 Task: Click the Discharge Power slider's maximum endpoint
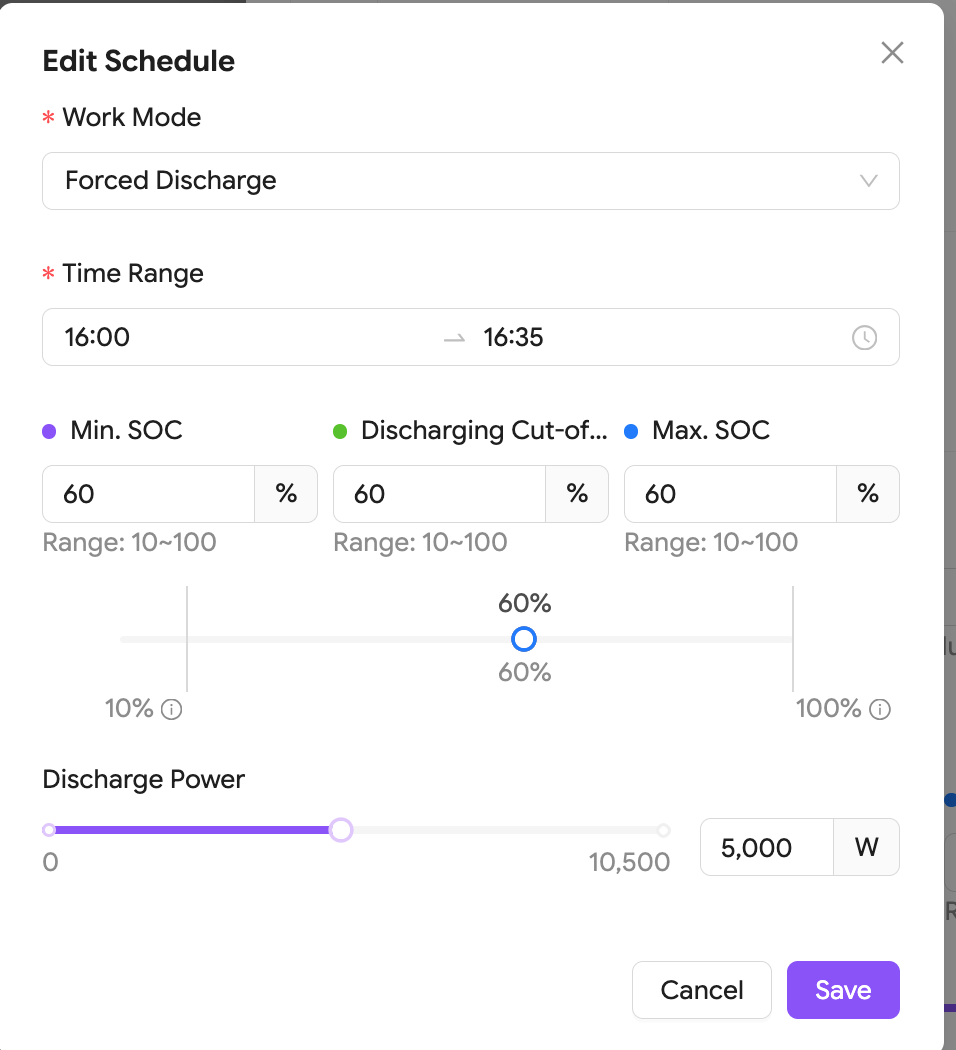pyautogui.click(x=663, y=830)
